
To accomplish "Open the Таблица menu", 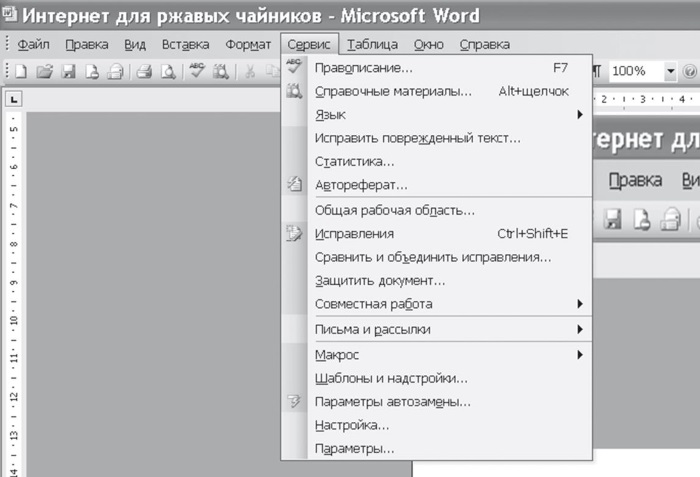I will click(372, 45).
